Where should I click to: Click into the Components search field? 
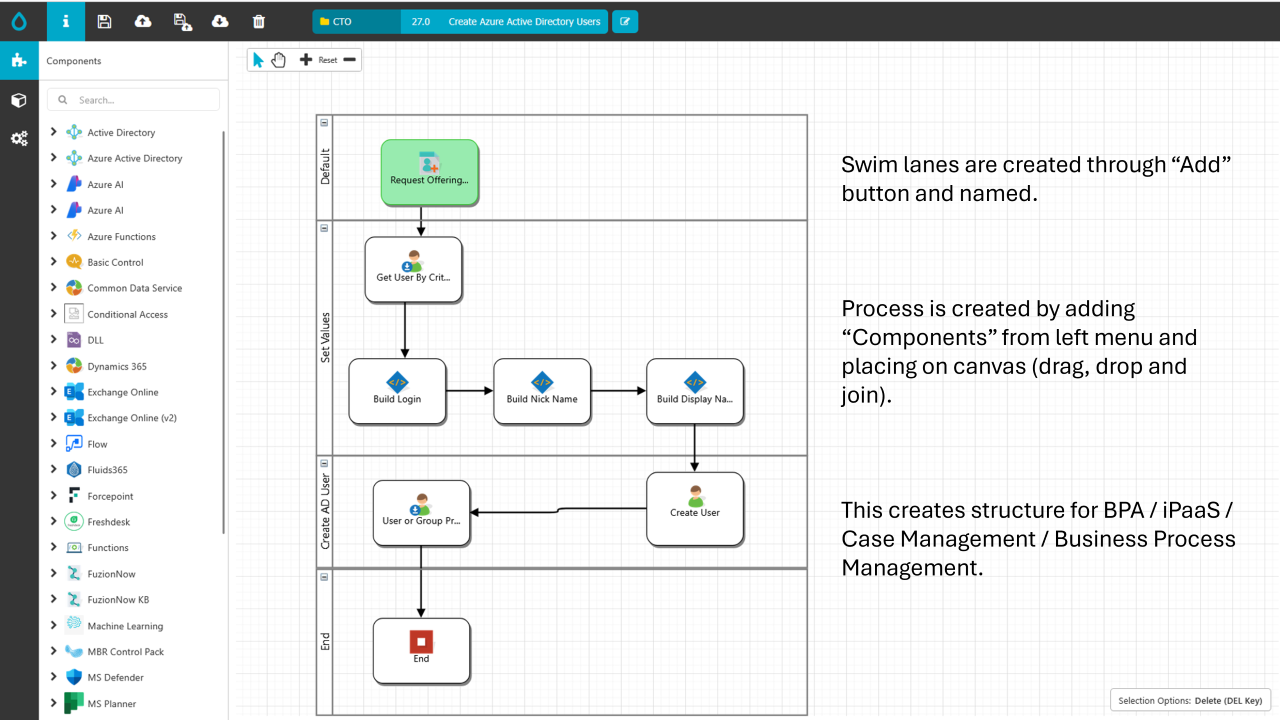point(133,100)
